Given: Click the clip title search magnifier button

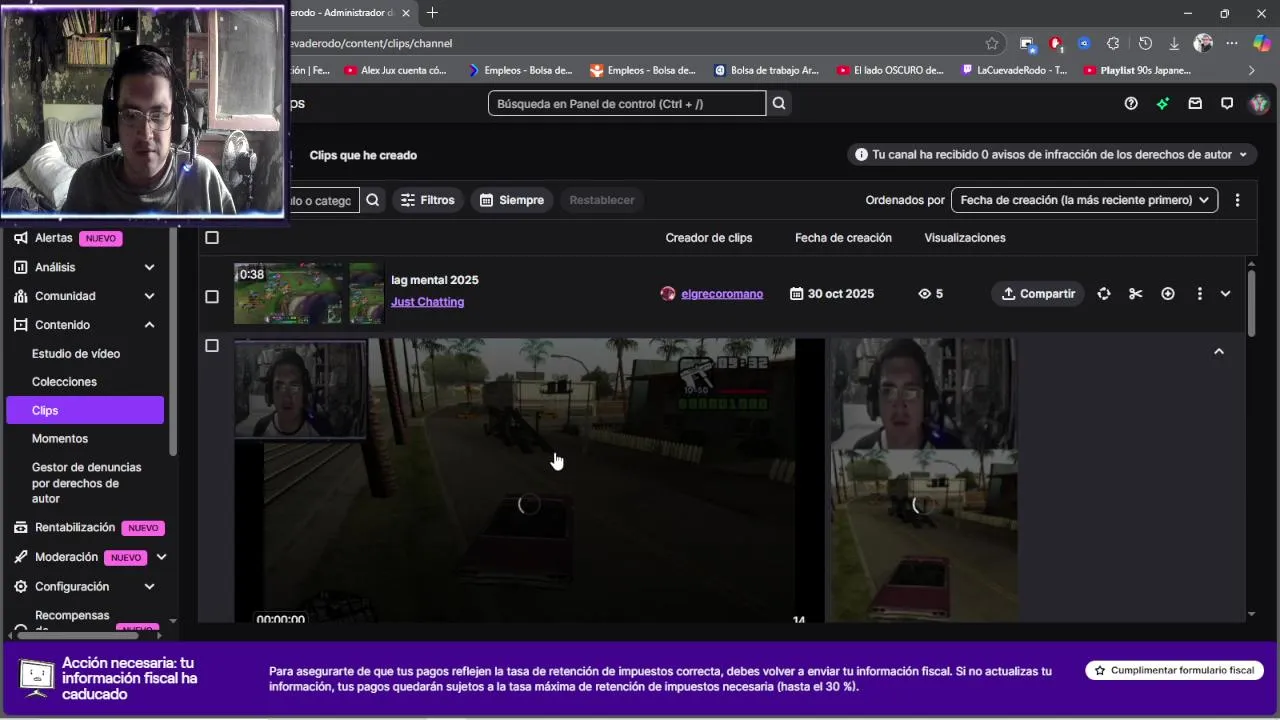Looking at the screenshot, I should (x=372, y=200).
